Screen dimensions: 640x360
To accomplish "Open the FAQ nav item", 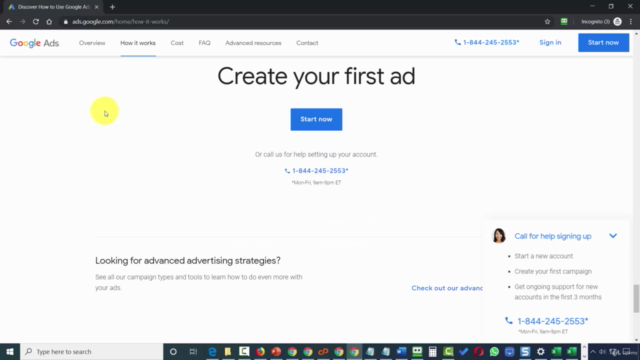I will (204, 43).
